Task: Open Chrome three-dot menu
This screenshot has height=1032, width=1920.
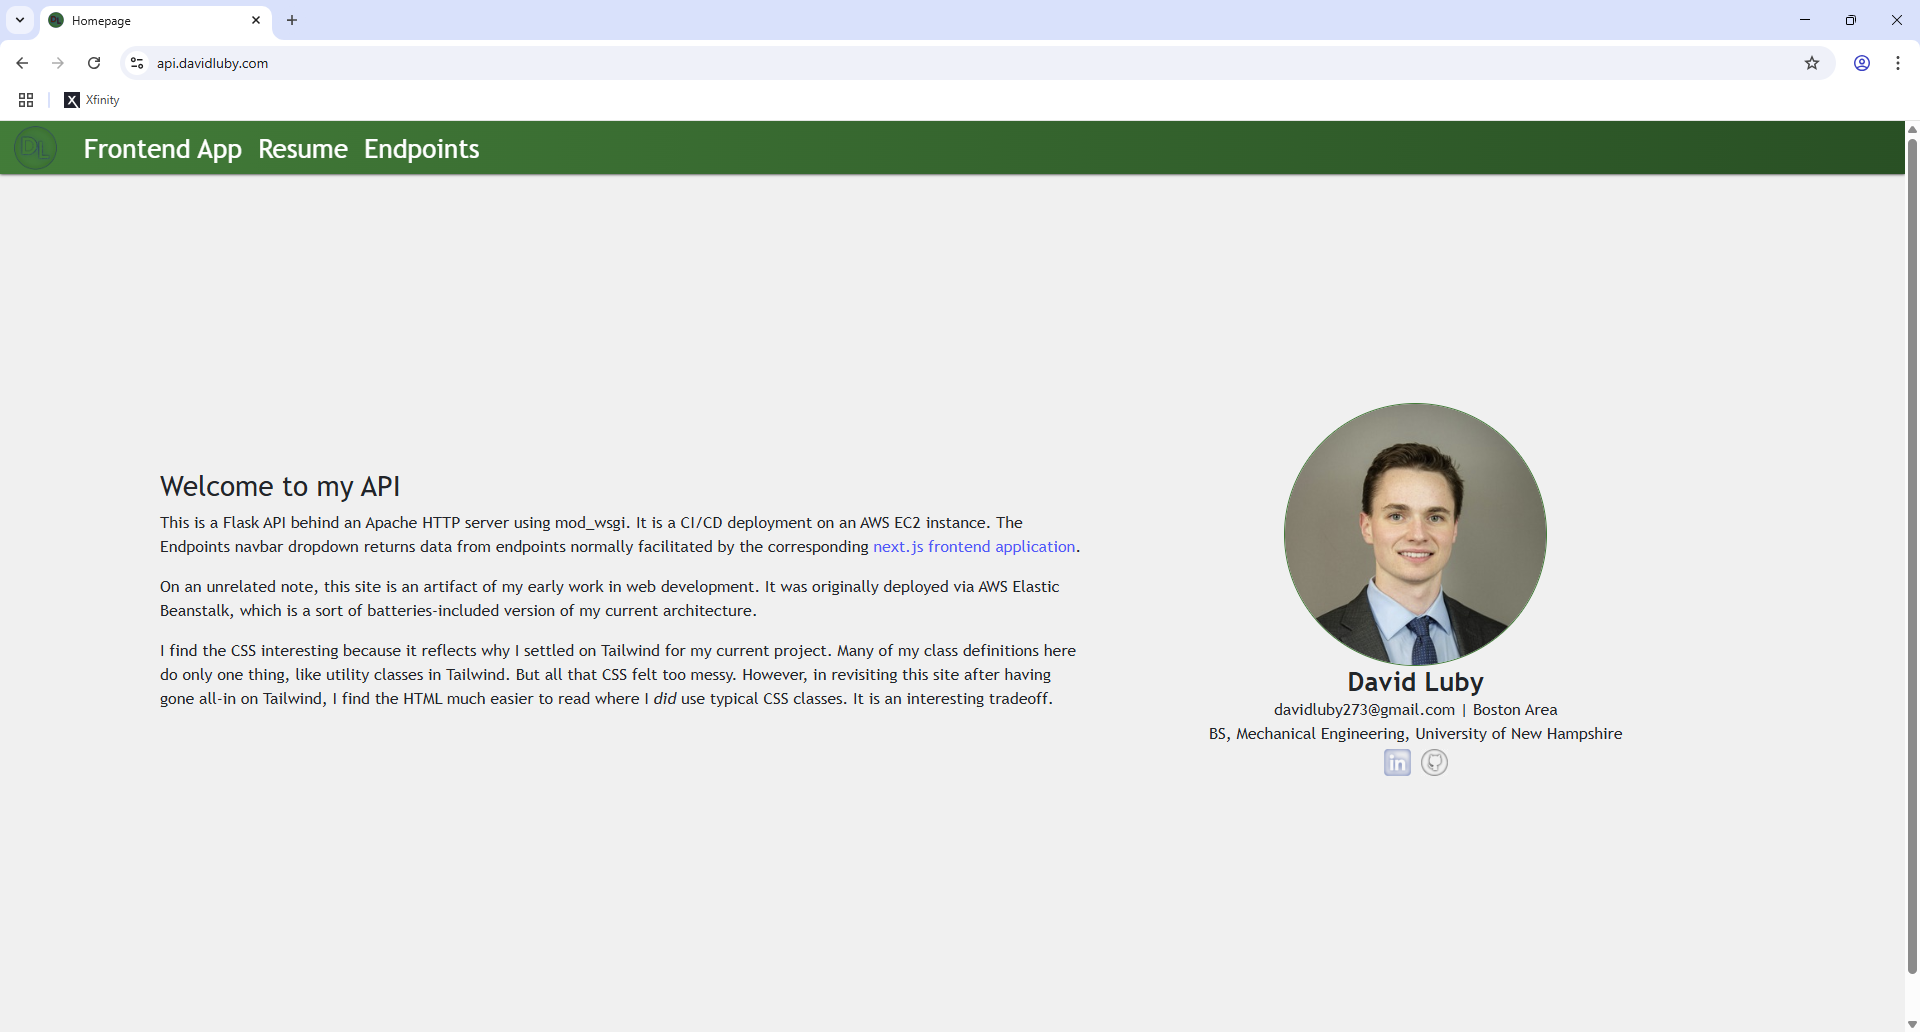Action: click(x=1898, y=63)
